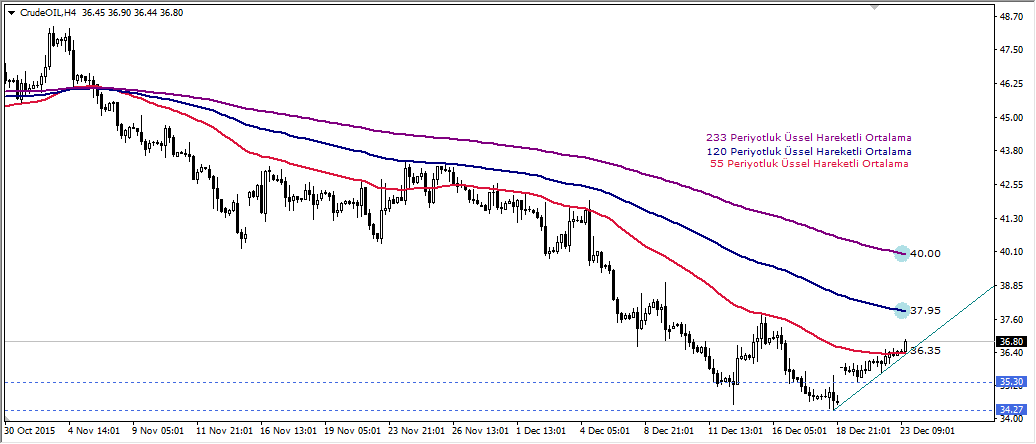Select the blue circle marker at 37.95
Screen dimensions: 1036x444
tap(902, 310)
